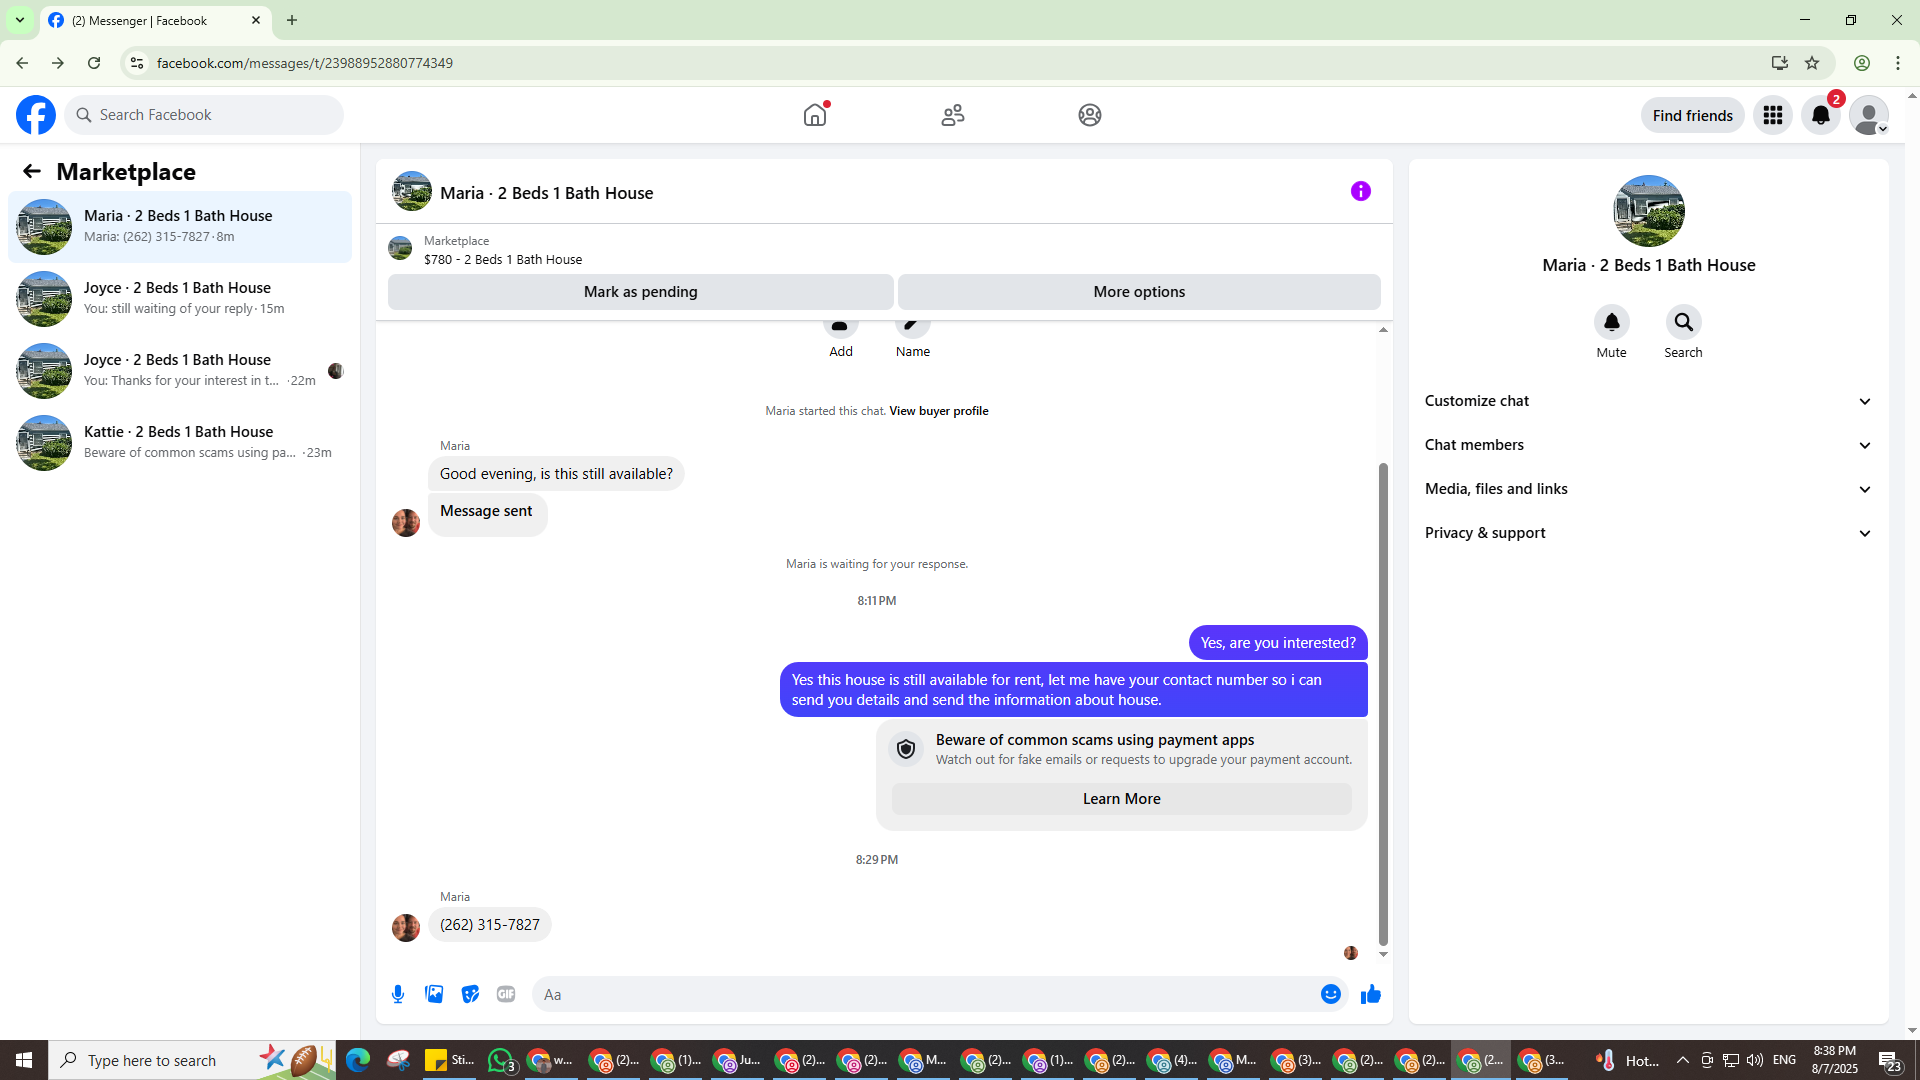Open Windows notification center
Image resolution: width=1920 pixels, height=1080 pixels.
[x=1890, y=1060]
